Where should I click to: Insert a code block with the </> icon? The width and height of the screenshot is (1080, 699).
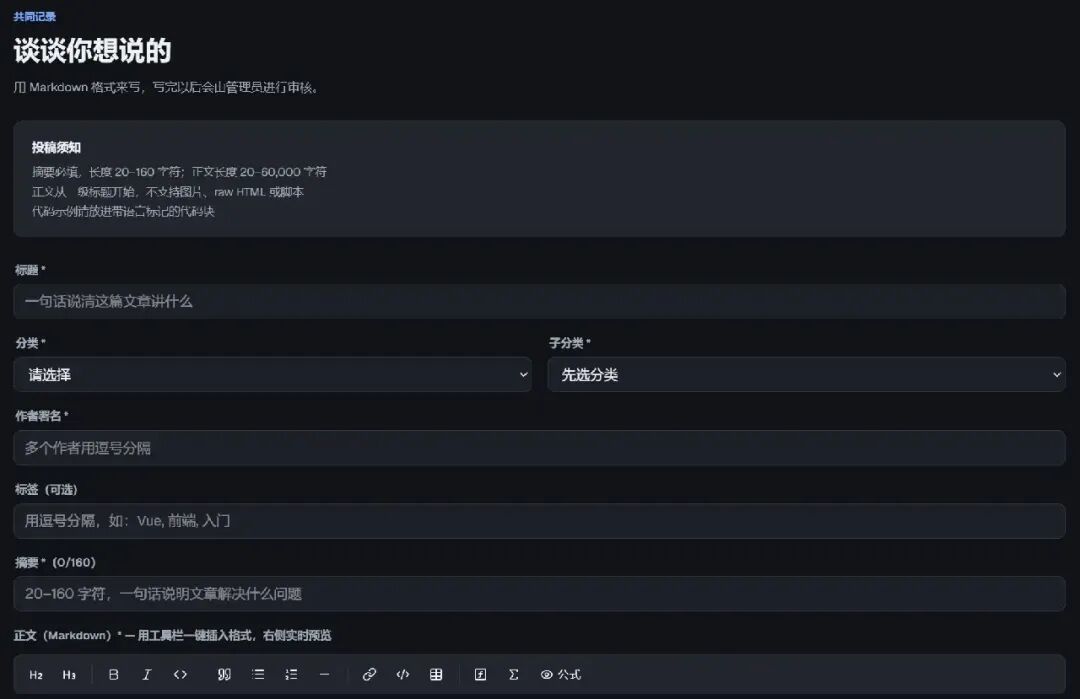click(x=403, y=675)
